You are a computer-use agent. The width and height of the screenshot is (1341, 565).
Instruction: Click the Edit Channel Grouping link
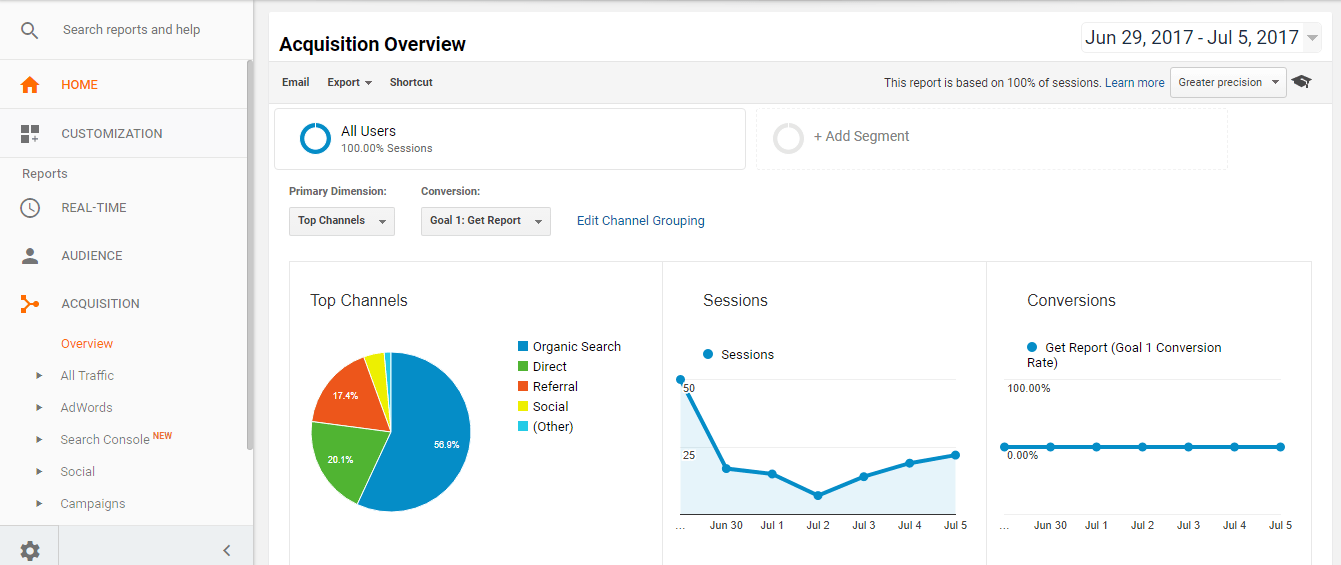640,221
